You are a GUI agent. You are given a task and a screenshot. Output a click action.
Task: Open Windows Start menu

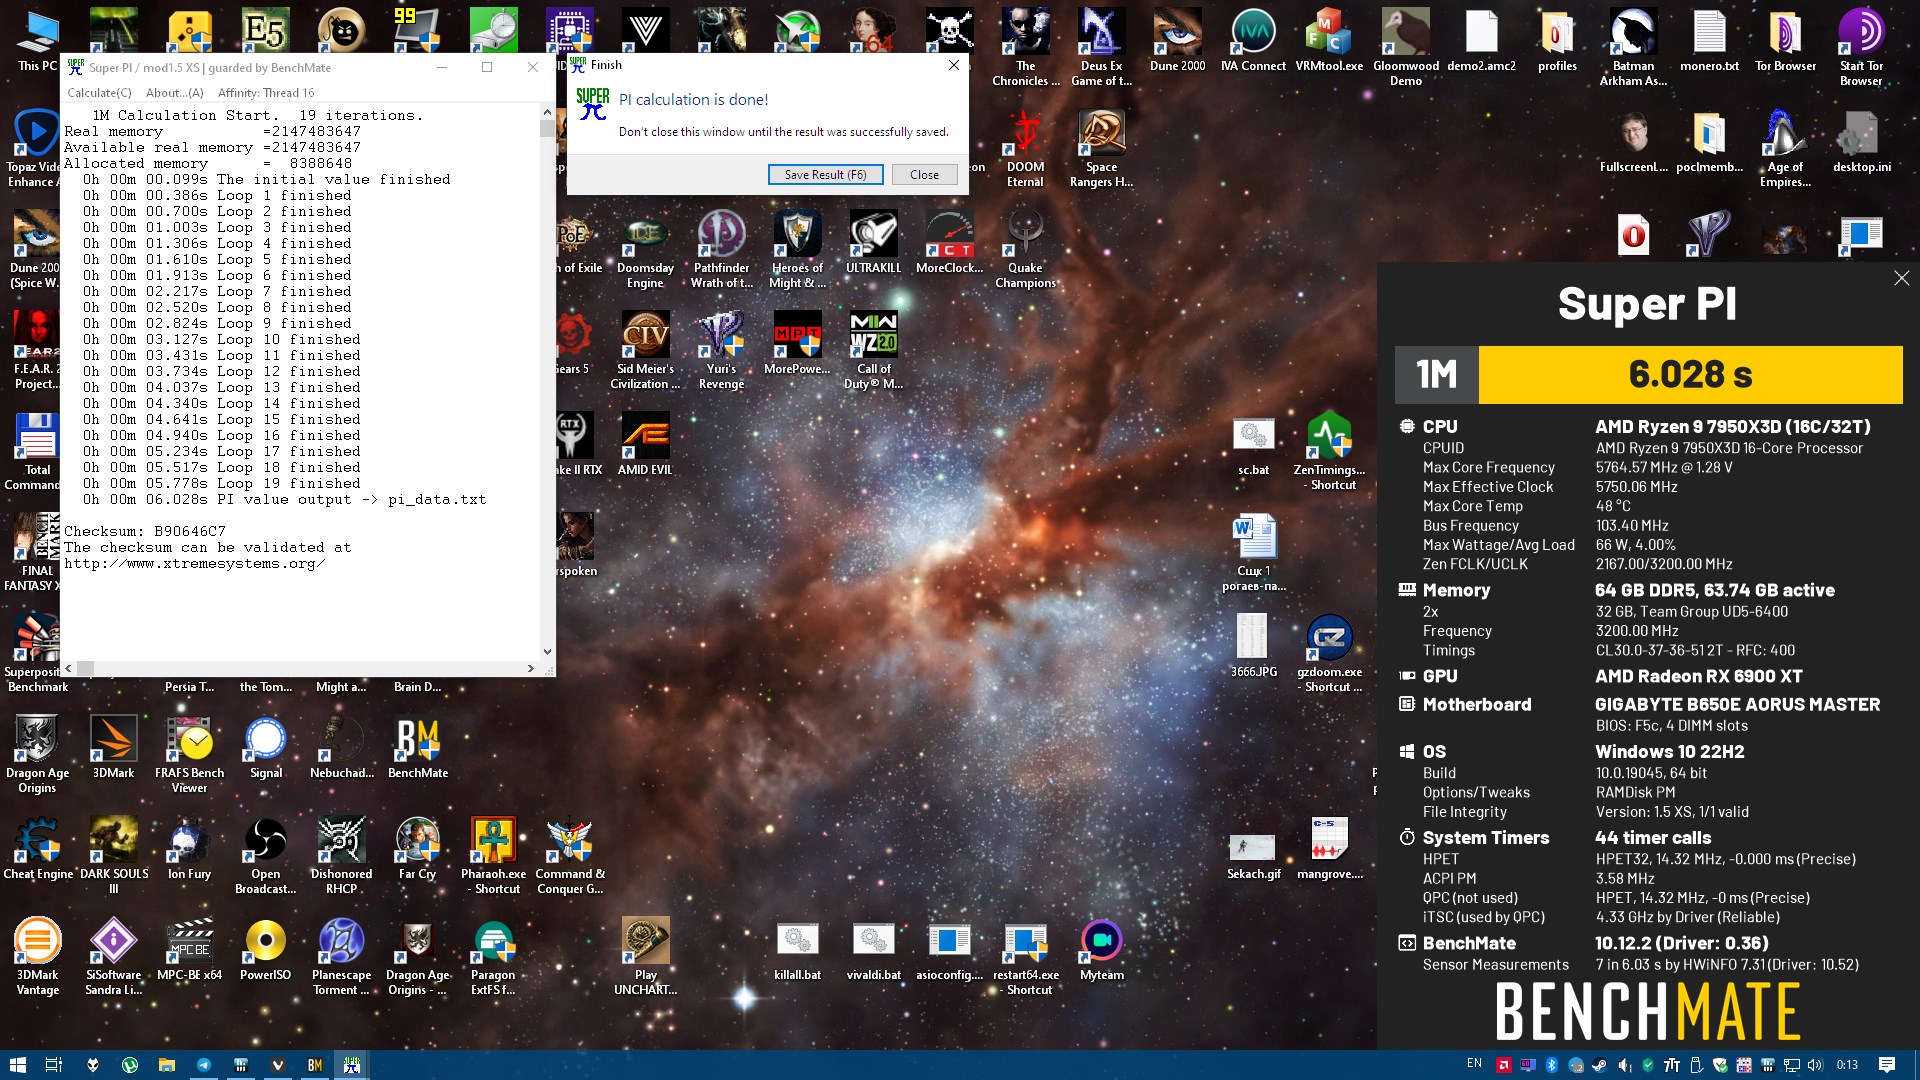point(18,1065)
